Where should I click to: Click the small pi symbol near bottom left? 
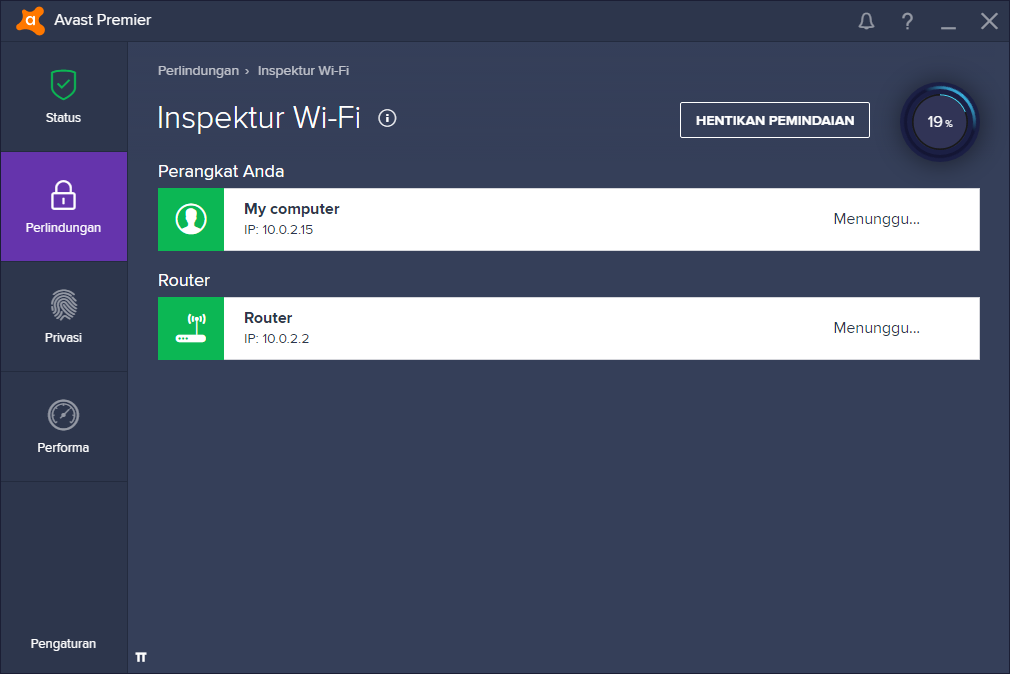pos(141,656)
